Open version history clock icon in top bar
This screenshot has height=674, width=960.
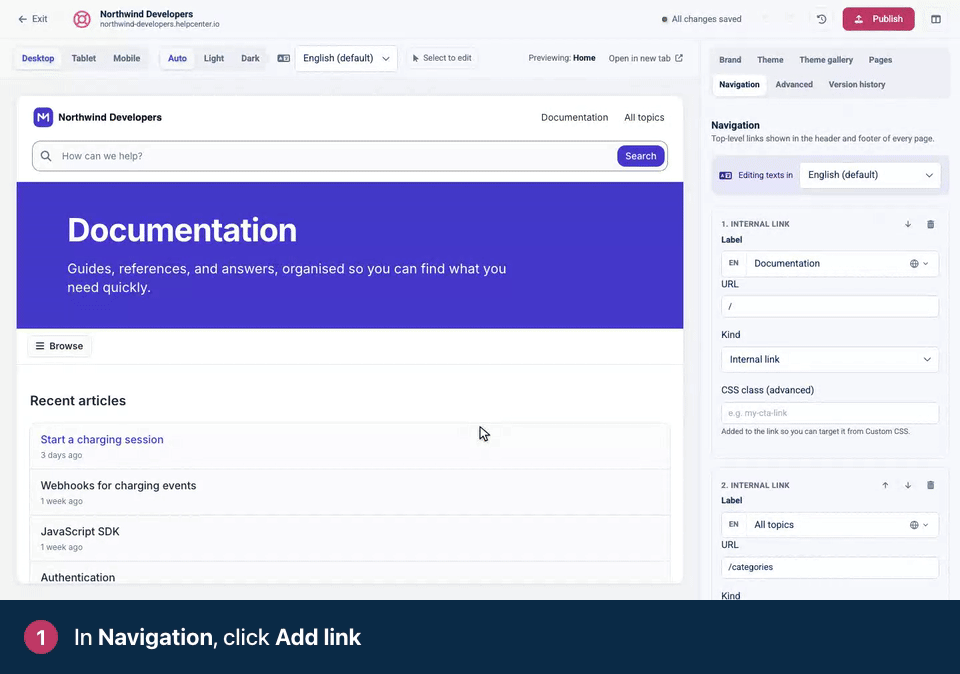[822, 19]
